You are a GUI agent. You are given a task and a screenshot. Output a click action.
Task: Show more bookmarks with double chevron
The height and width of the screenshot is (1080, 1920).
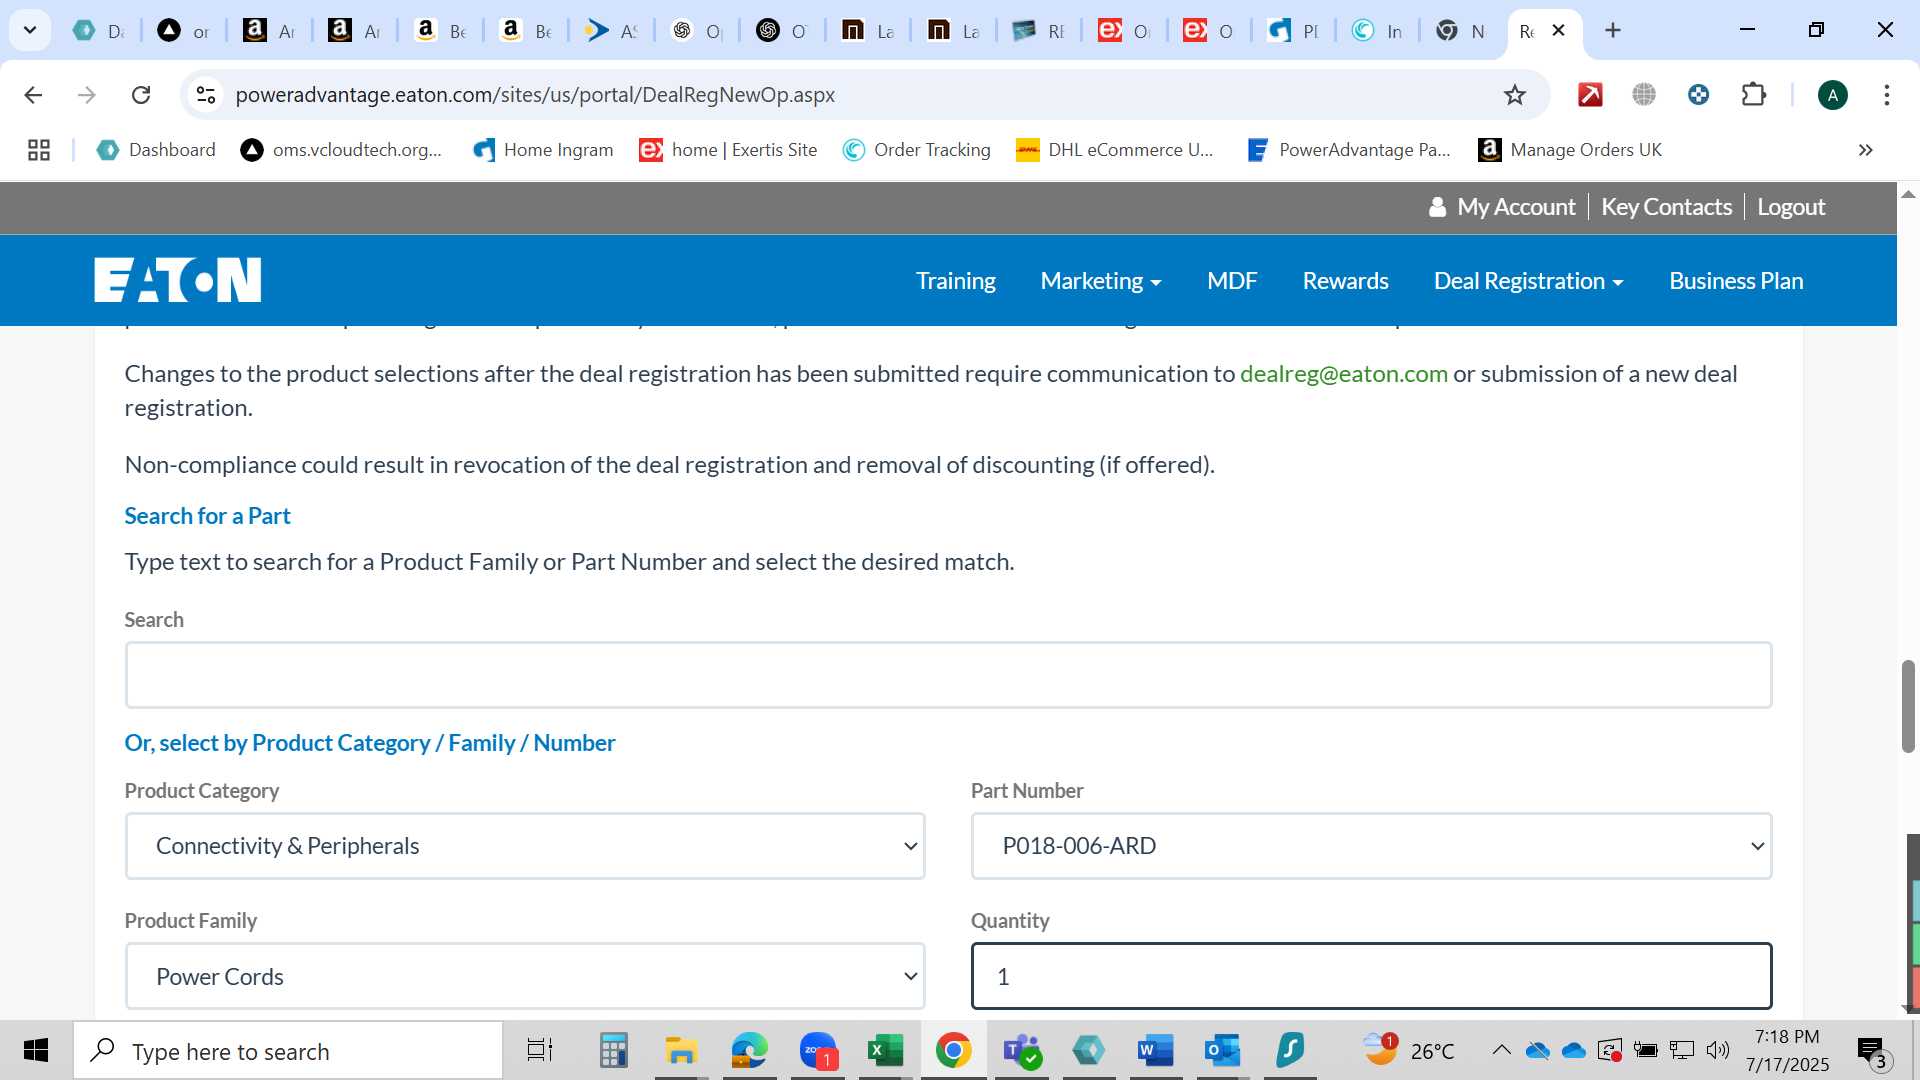tap(1866, 150)
